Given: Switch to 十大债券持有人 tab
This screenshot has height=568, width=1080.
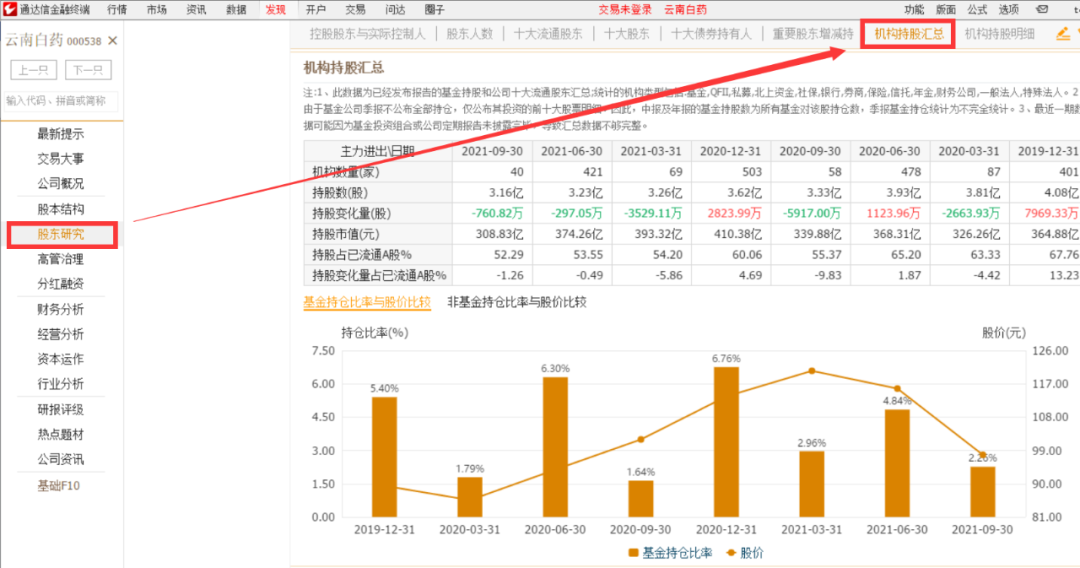Looking at the screenshot, I should 712,34.
